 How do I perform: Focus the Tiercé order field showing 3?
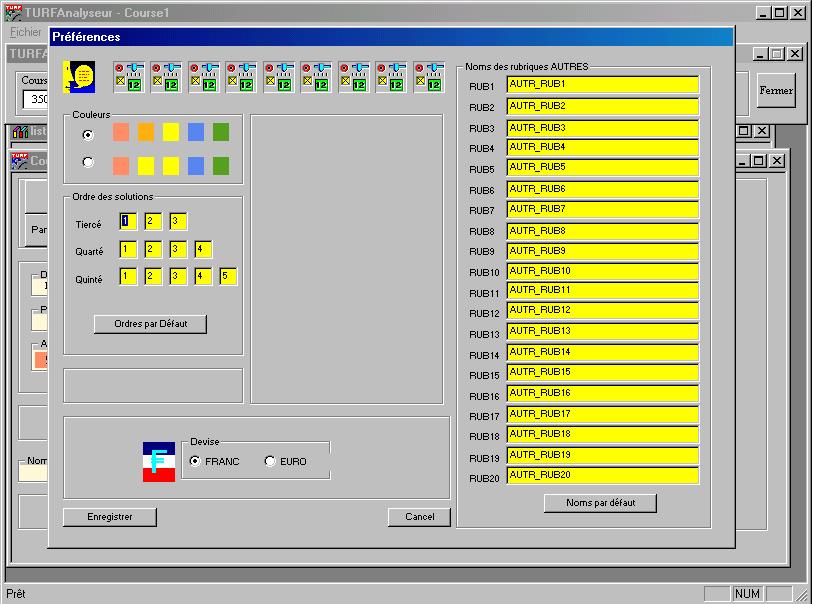pyautogui.click(x=178, y=221)
